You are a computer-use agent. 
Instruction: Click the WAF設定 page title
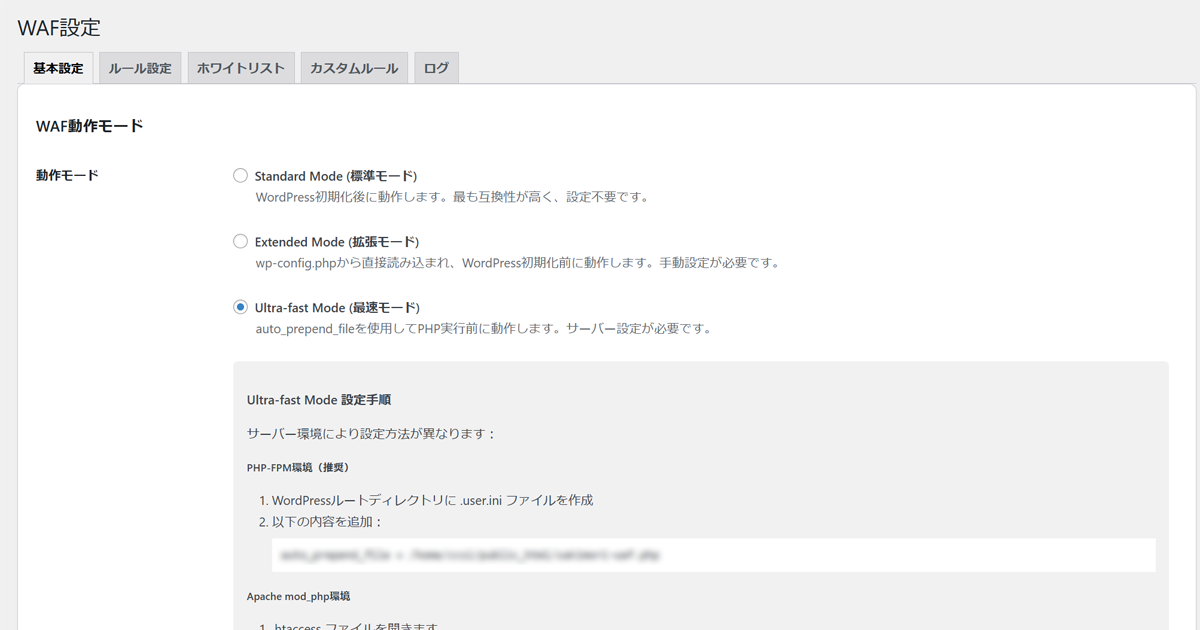click(x=59, y=28)
